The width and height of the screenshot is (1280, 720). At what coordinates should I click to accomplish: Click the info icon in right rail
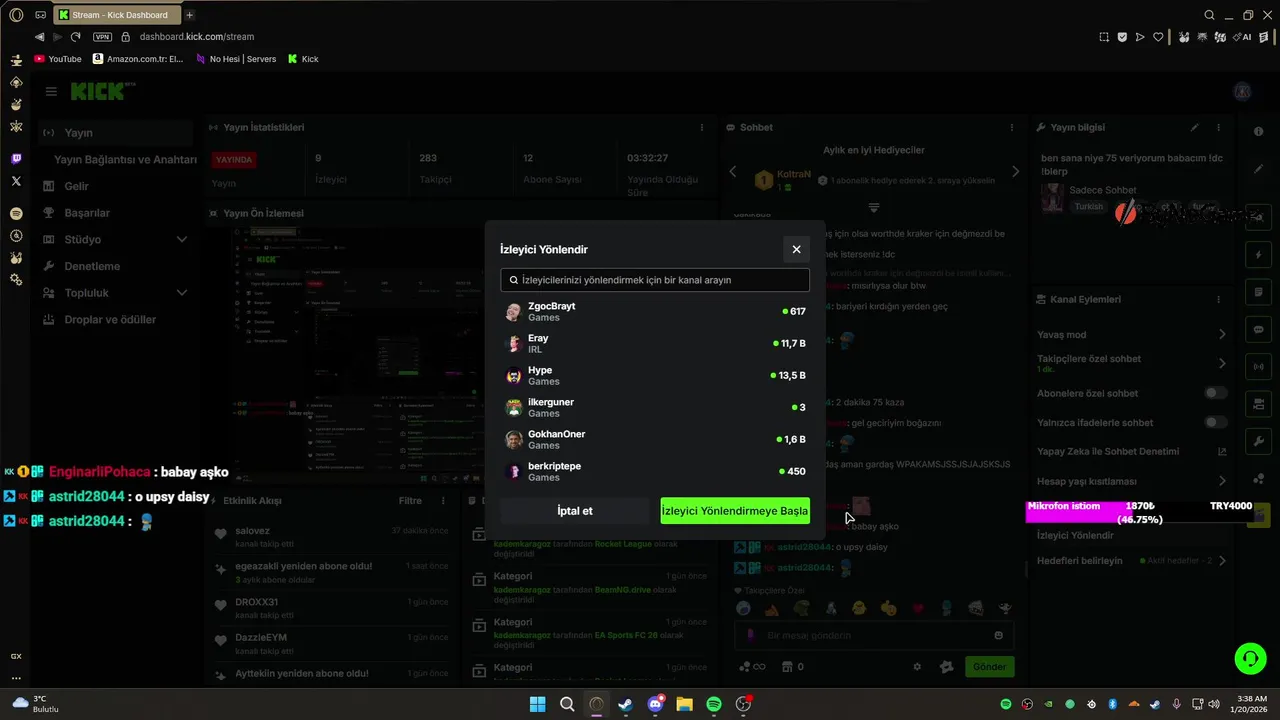pos(1259,132)
